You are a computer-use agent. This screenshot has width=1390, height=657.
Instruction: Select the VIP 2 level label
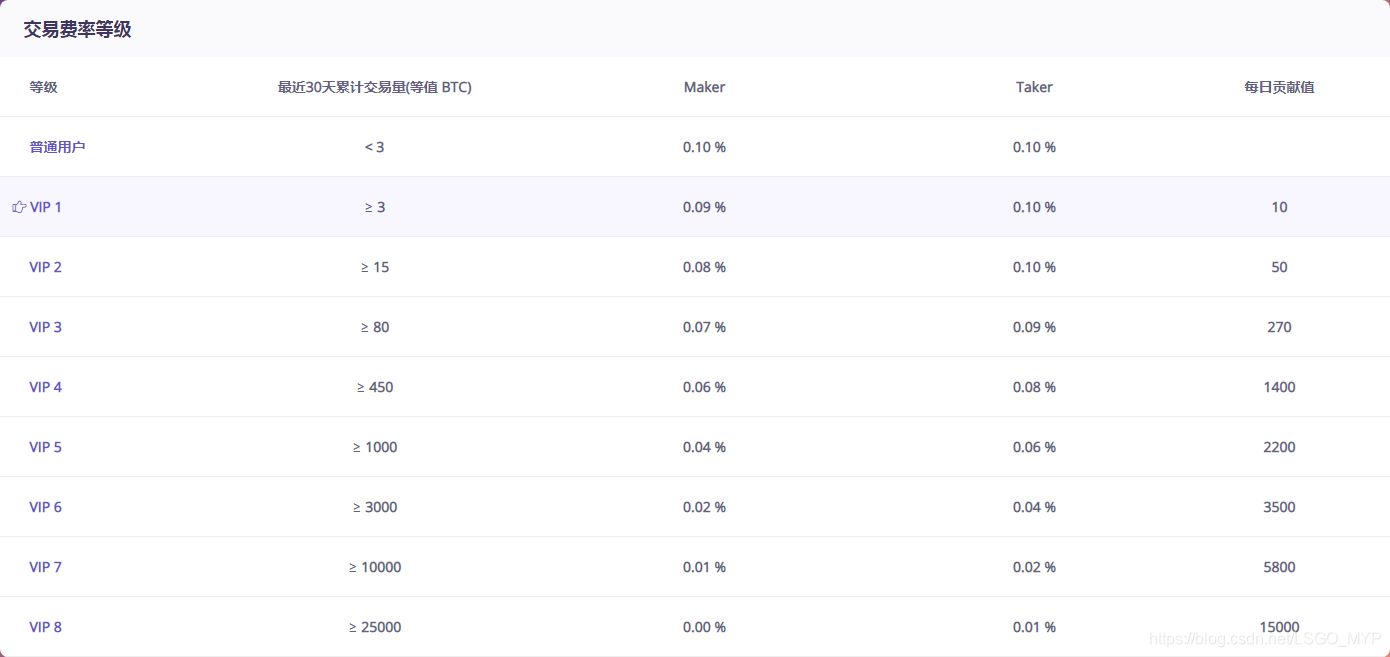click(x=46, y=267)
